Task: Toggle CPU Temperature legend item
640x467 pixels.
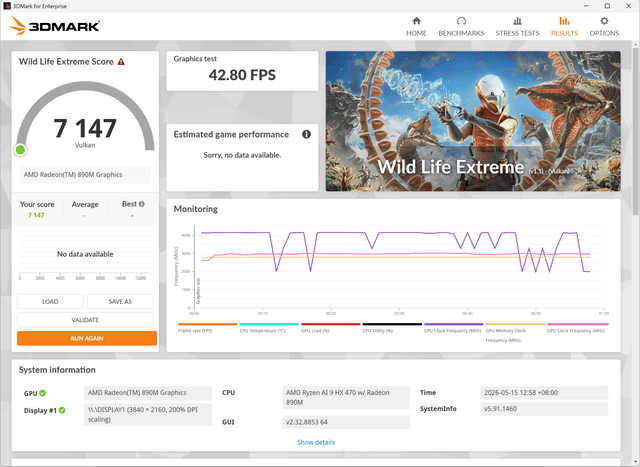Action: (x=269, y=328)
